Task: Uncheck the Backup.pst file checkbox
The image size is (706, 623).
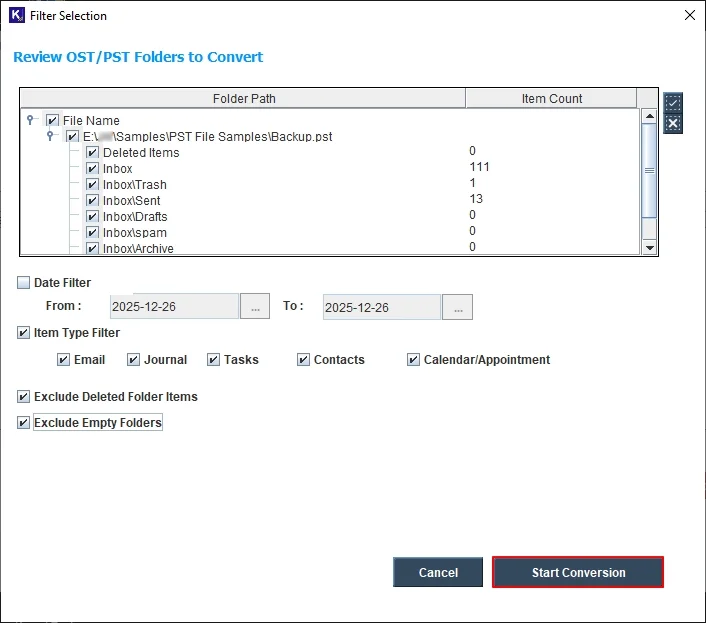Action: tap(72, 136)
